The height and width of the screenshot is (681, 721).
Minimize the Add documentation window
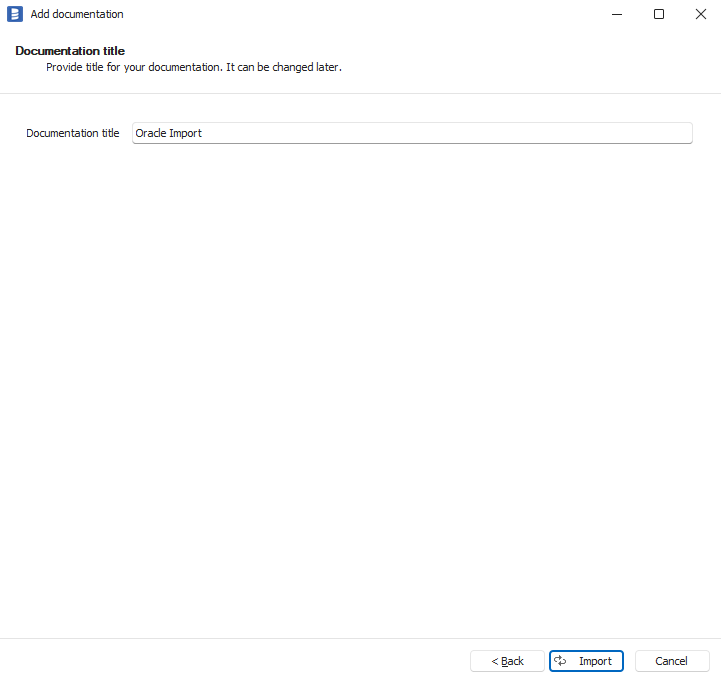(x=613, y=14)
